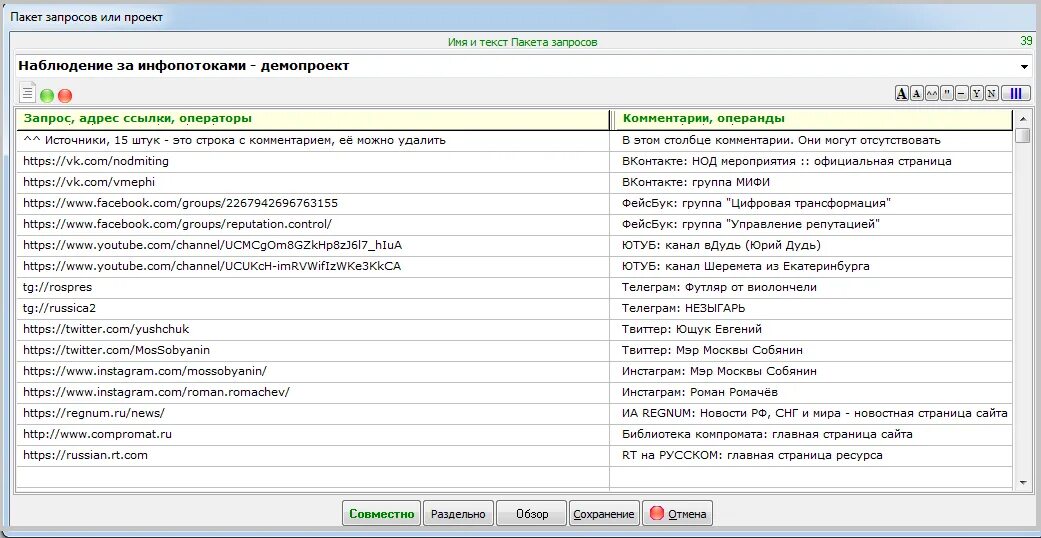The width and height of the screenshot is (1041, 538).
Task: Click the red round button above the table
Action: point(65,96)
